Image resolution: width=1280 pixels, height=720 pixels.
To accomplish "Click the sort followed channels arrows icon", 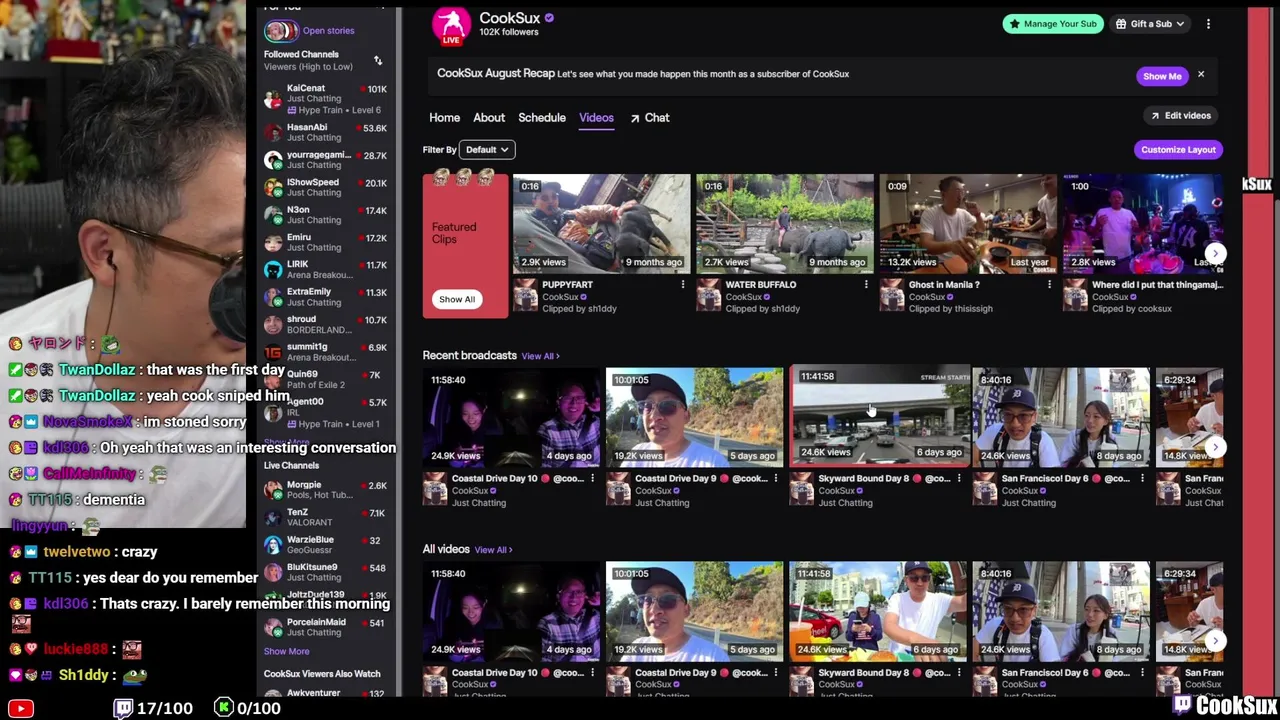I will click(377, 61).
